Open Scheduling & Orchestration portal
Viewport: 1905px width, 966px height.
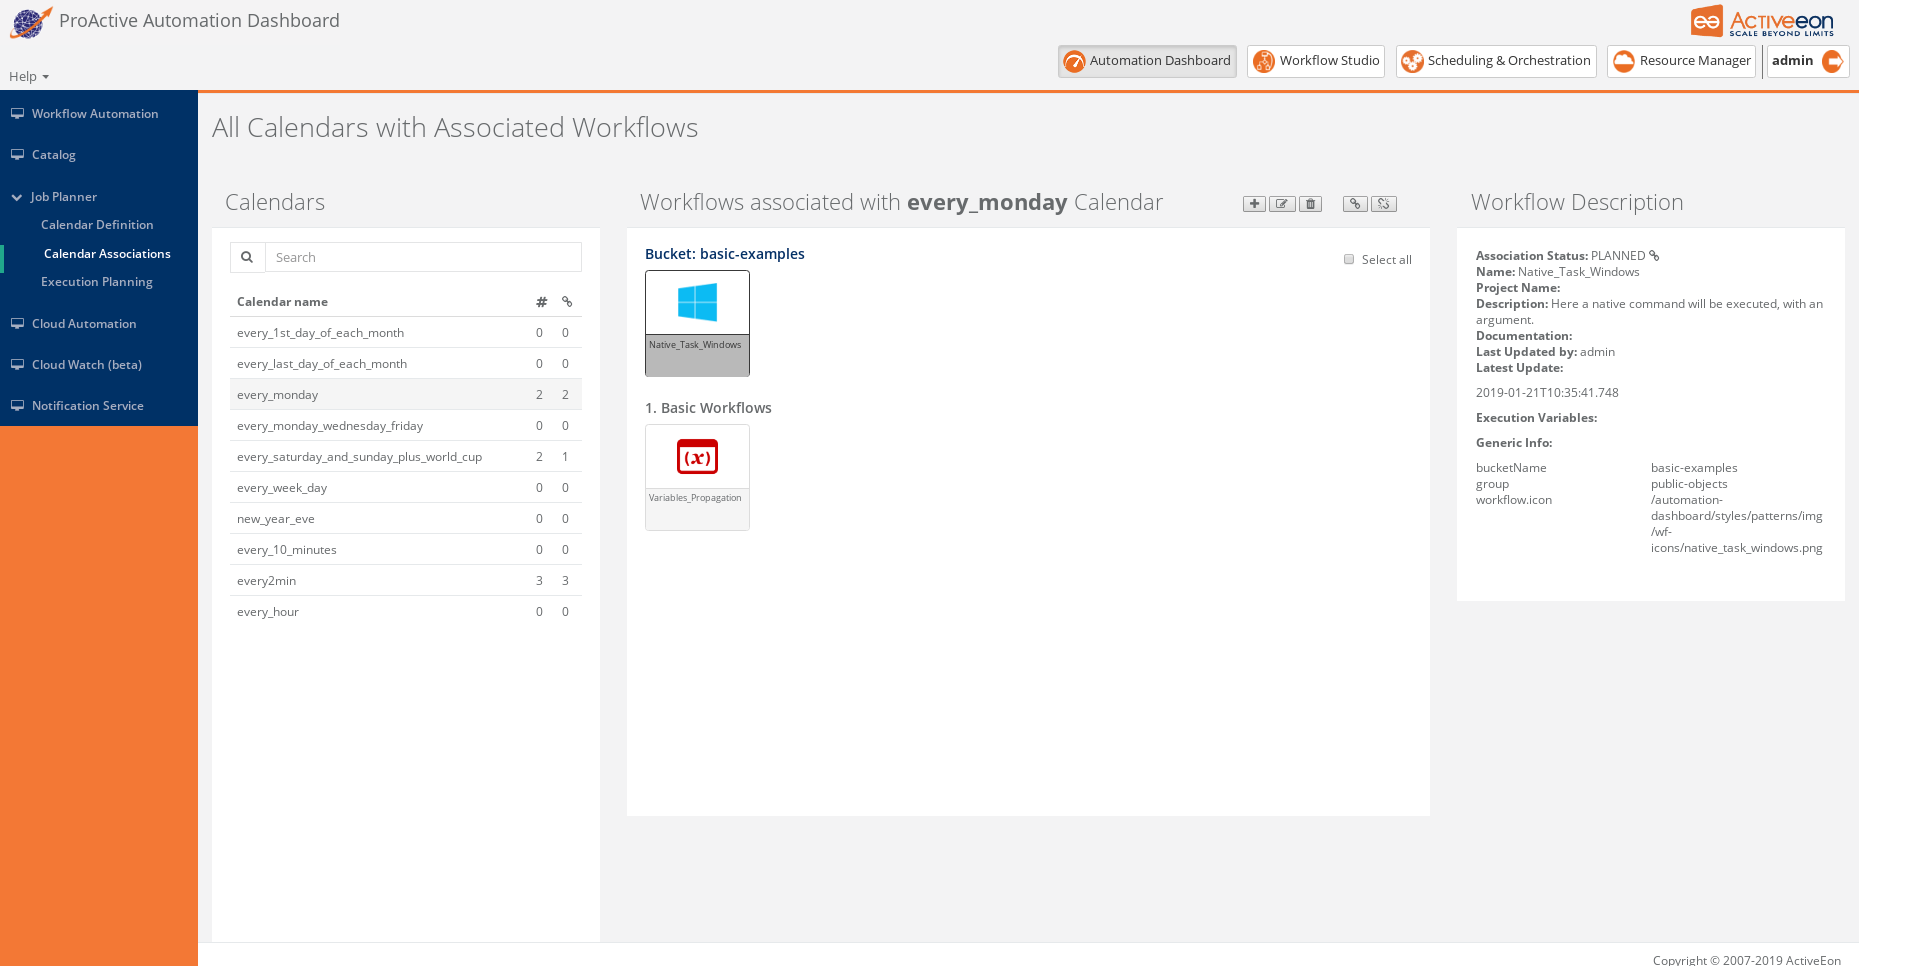1496,61
